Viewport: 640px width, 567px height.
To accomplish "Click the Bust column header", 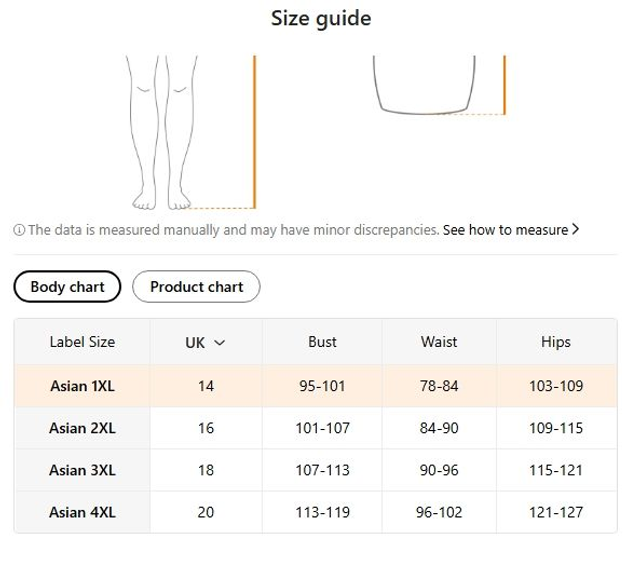I will (322, 342).
